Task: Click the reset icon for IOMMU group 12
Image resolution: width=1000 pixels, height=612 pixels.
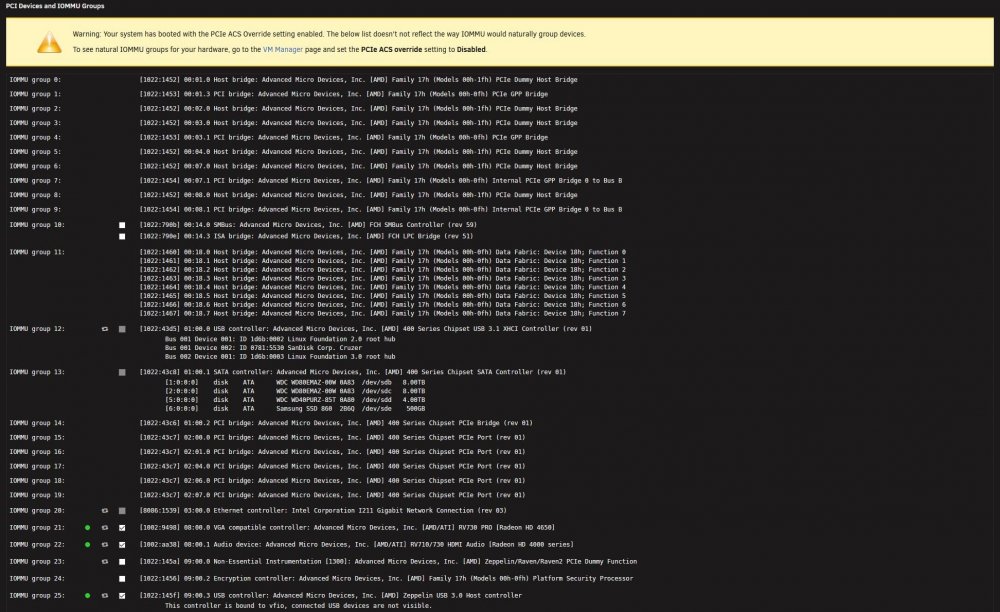Action: [x=105, y=329]
